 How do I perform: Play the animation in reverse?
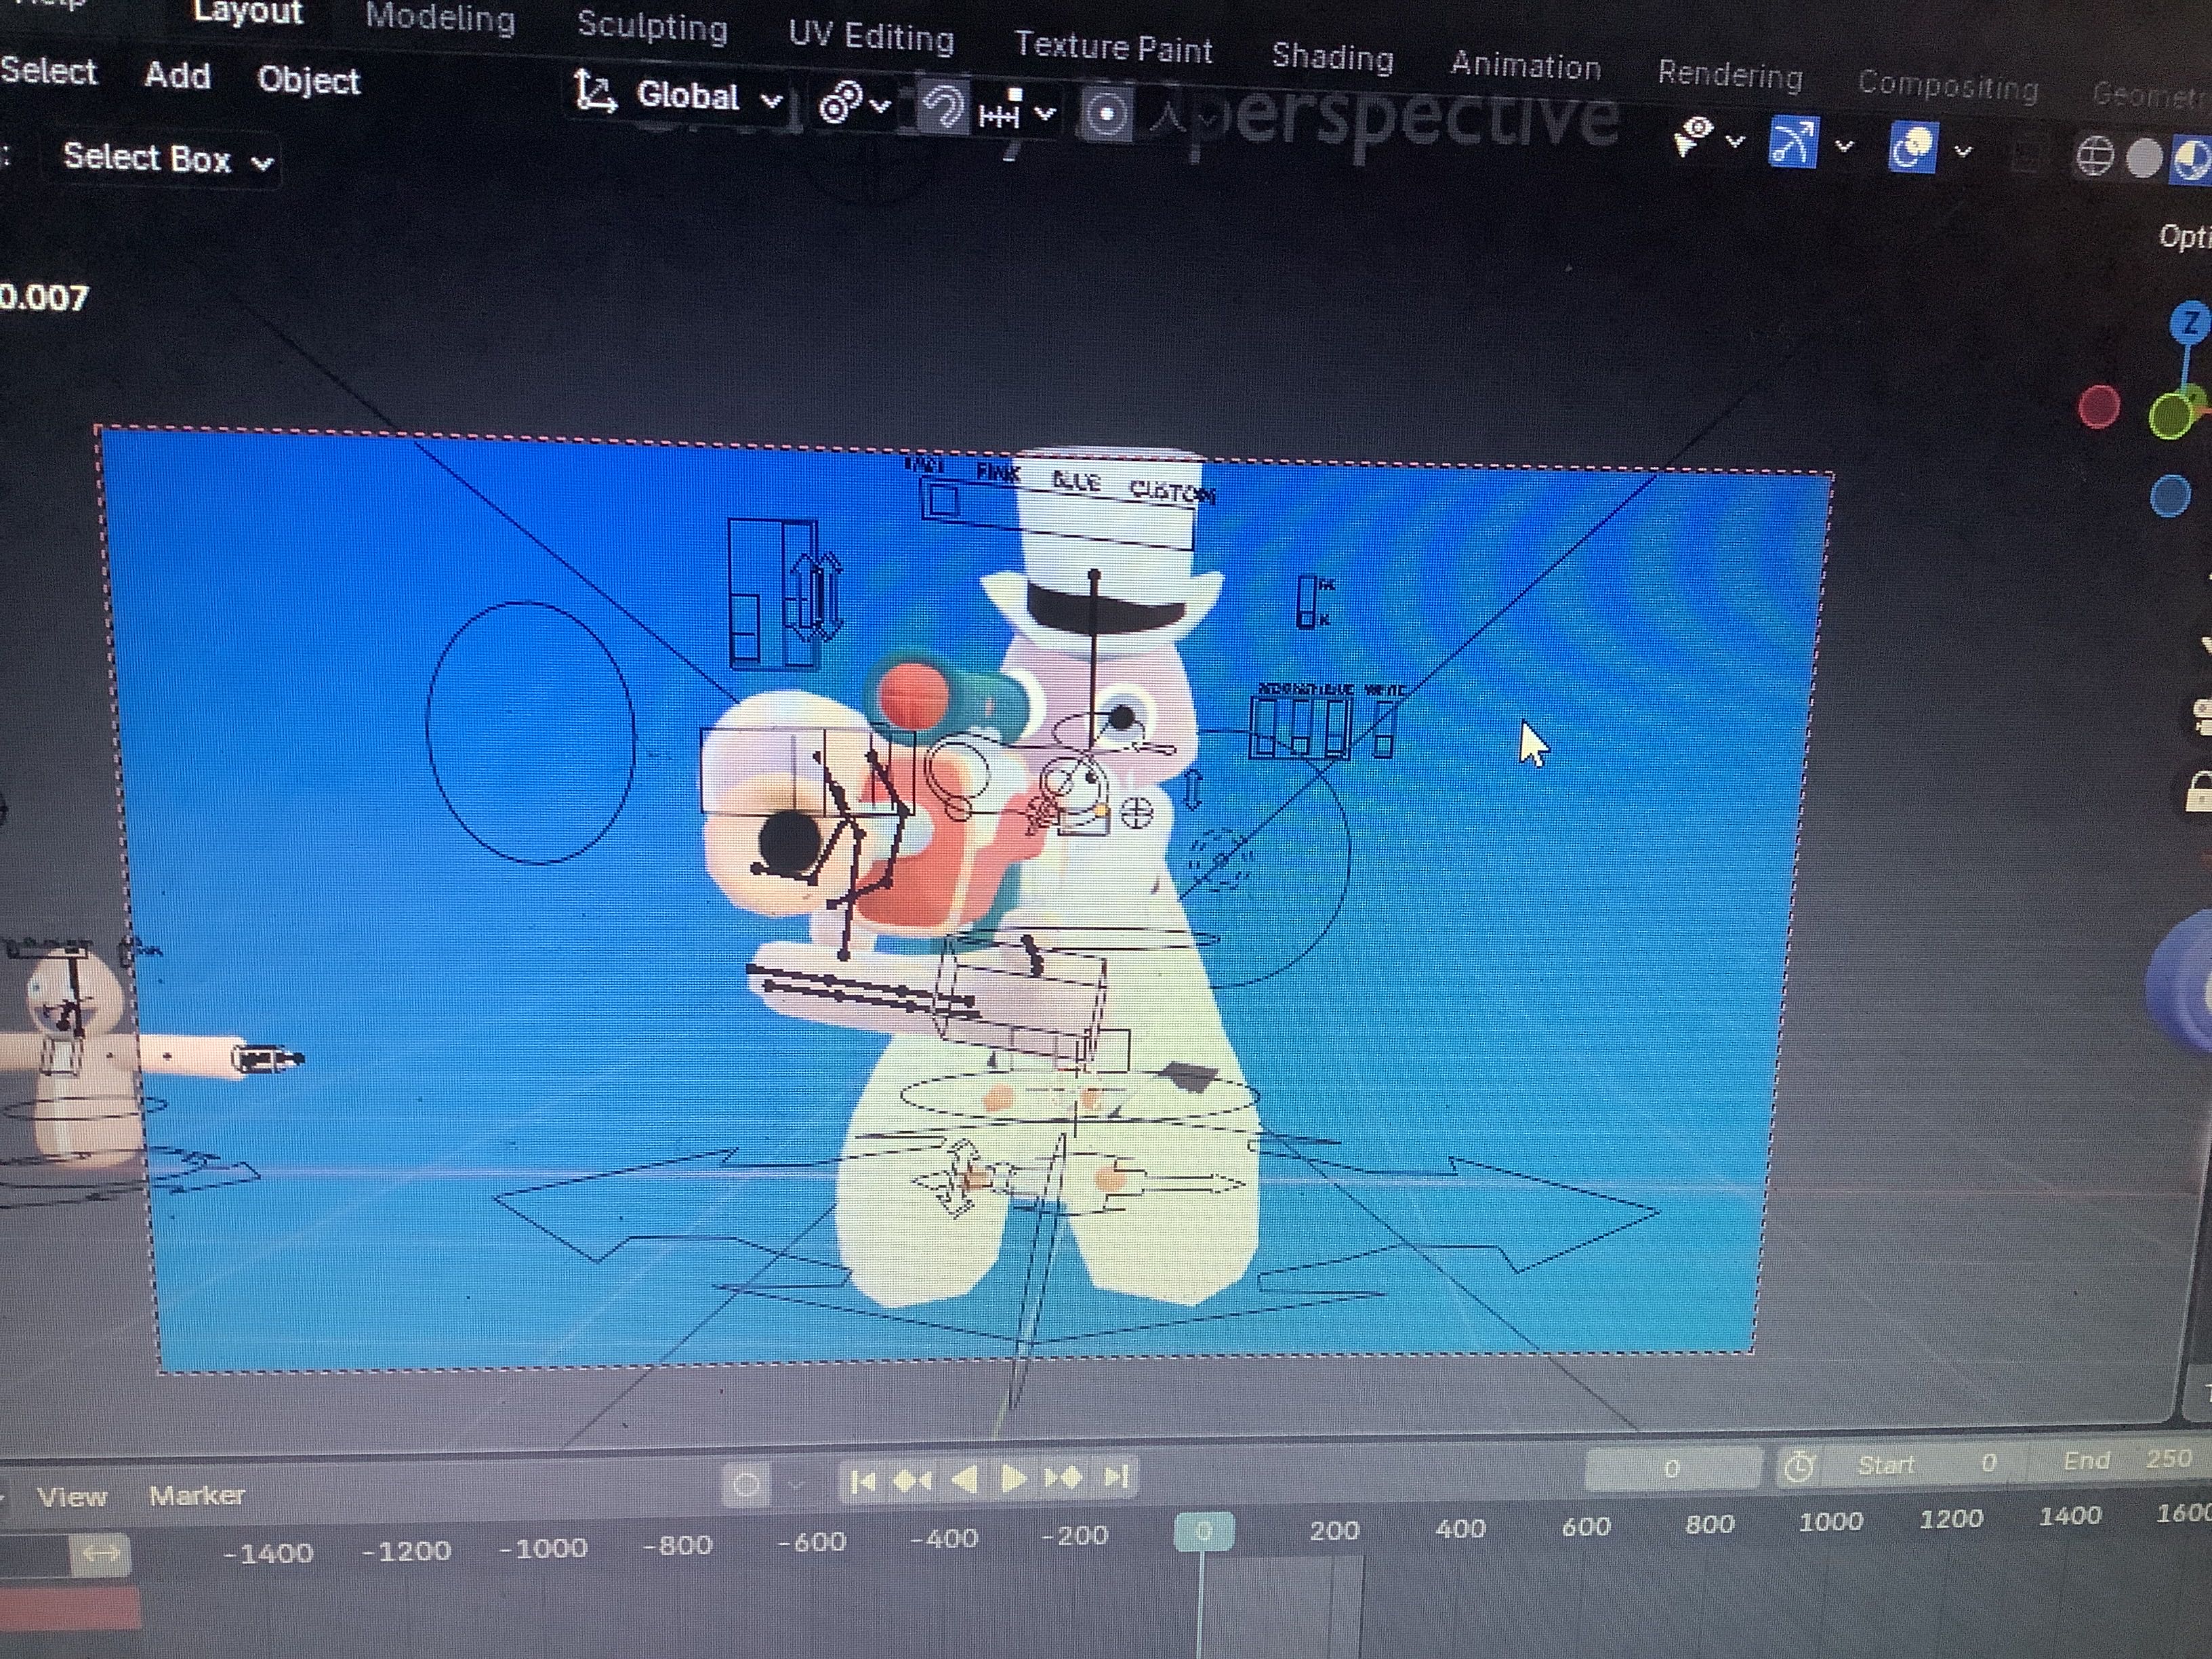point(965,1479)
